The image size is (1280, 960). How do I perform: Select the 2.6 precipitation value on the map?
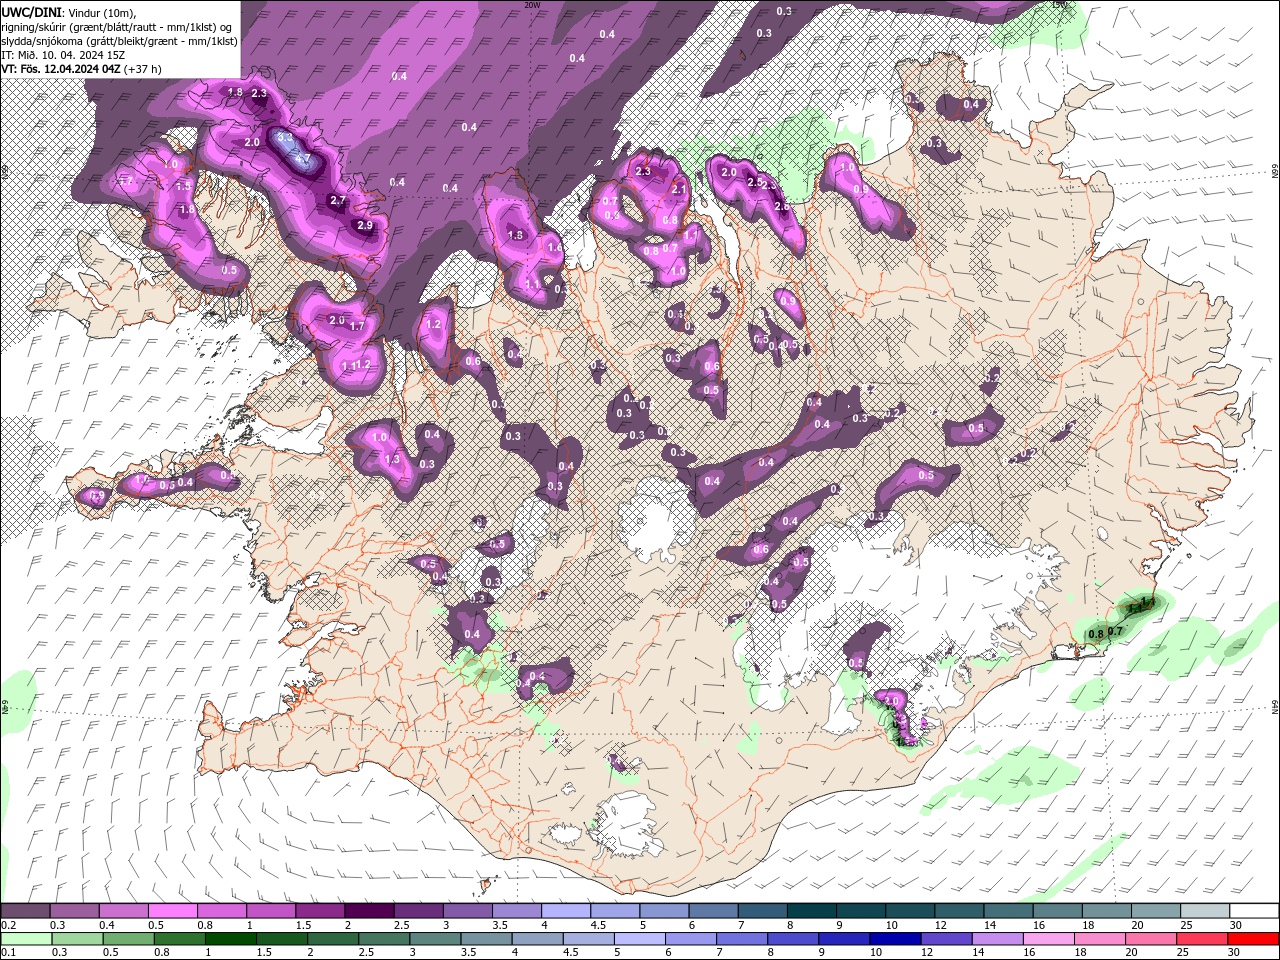point(782,206)
